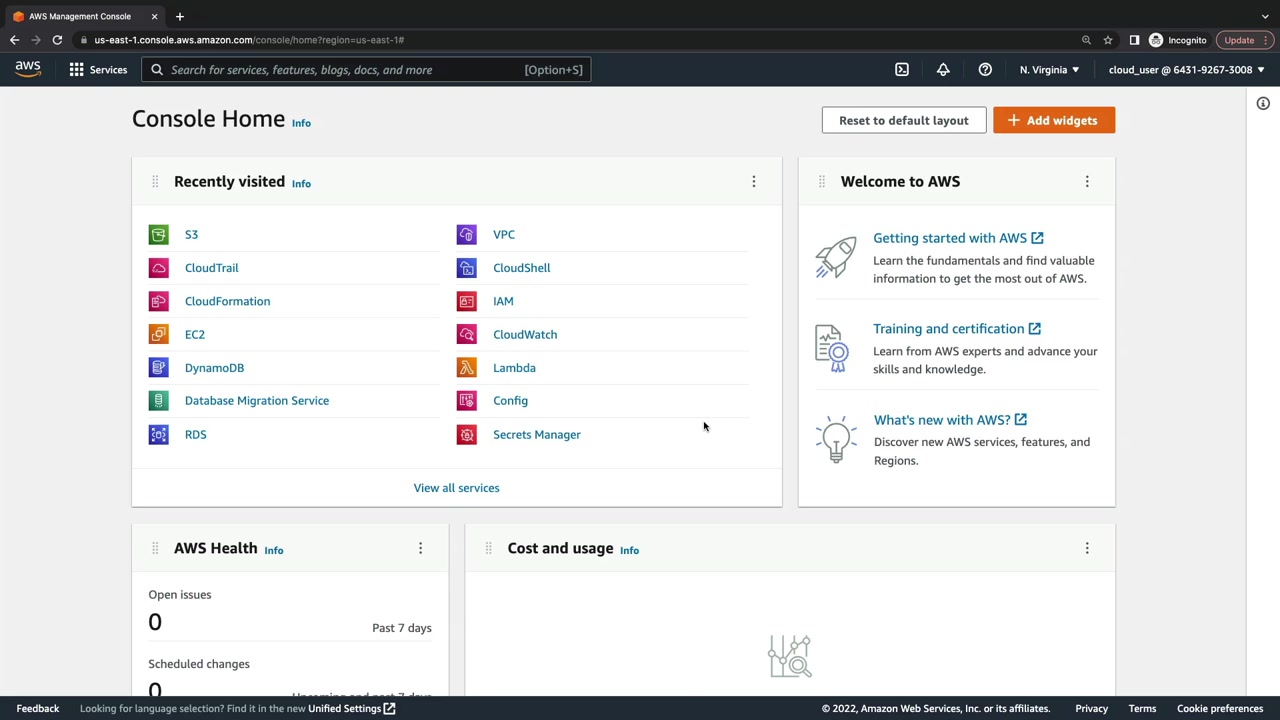The height and width of the screenshot is (720, 1280).
Task: Open the AWS Health widget options menu
Action: [x=420, y=548]
